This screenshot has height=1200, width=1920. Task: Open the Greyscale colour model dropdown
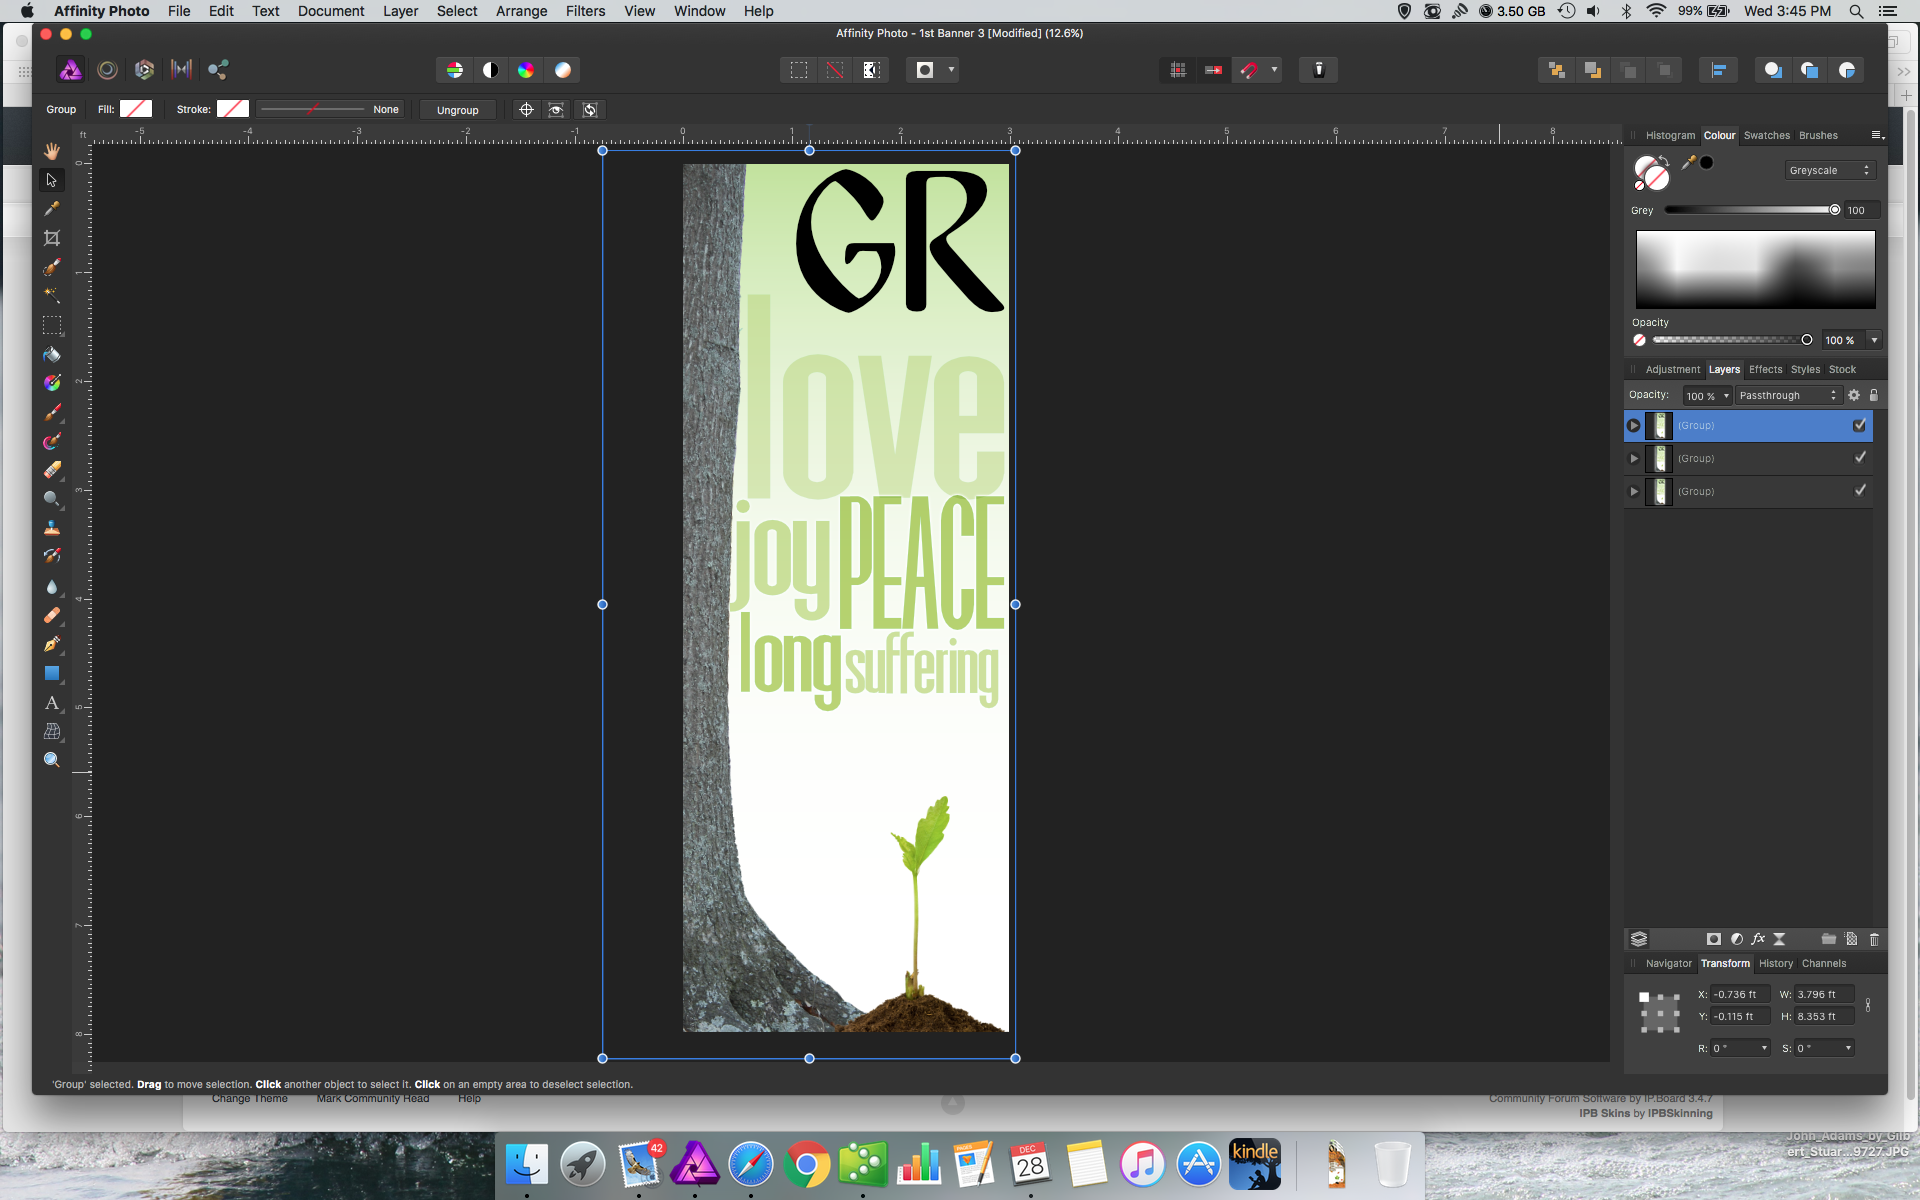click(x=1830, y=170)
